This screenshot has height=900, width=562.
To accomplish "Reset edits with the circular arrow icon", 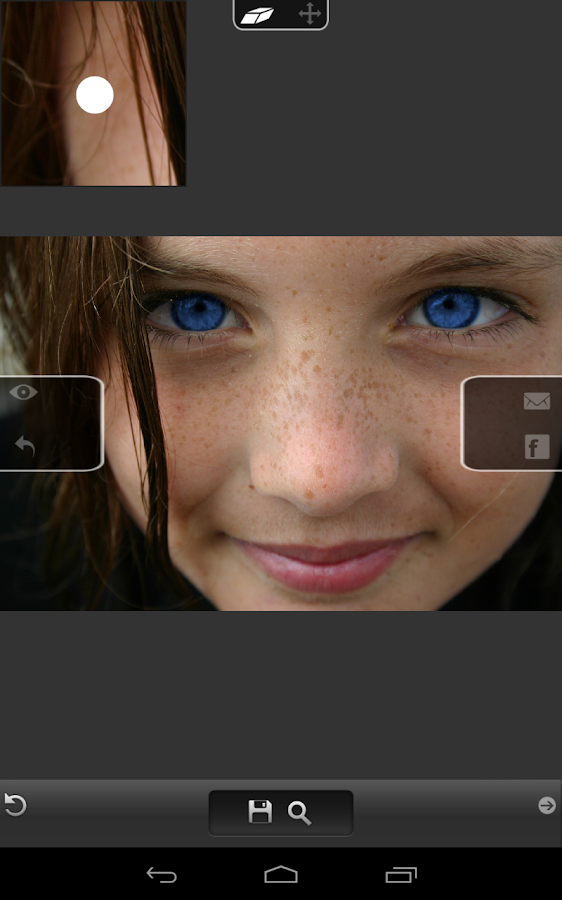I will click(x=15, y=804).
